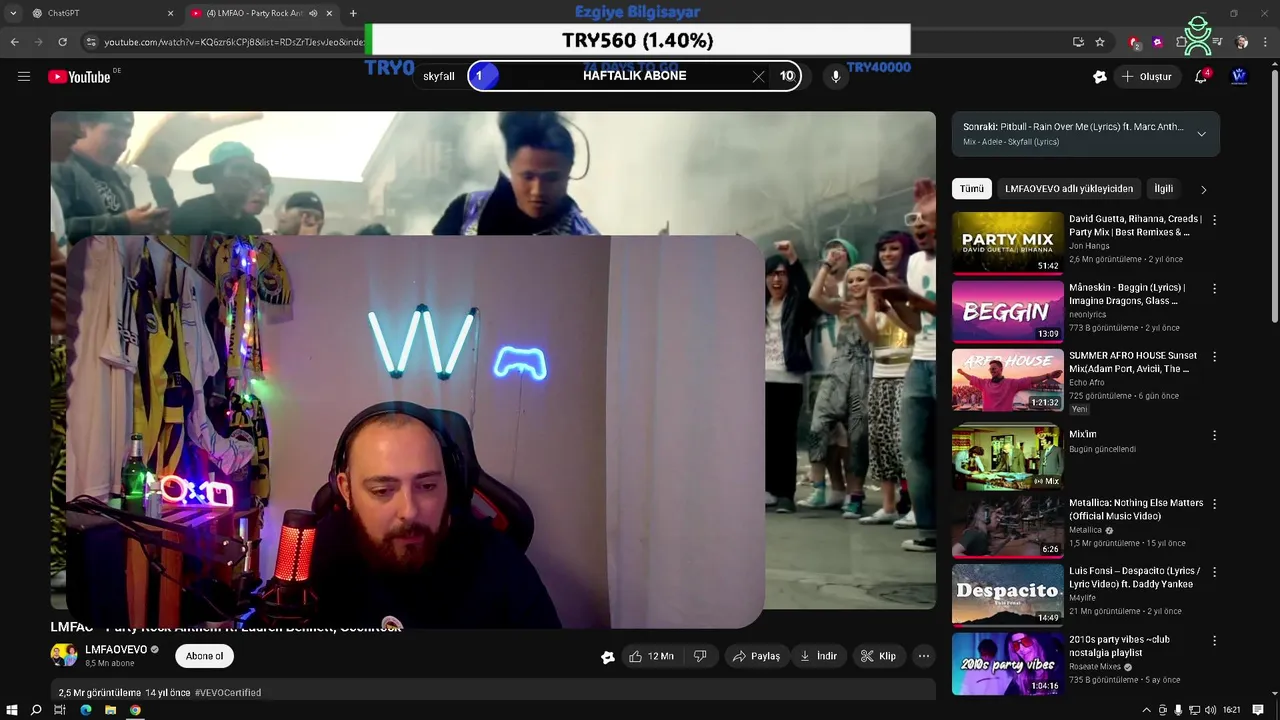Go back in browser history

(x=14, y=42)
